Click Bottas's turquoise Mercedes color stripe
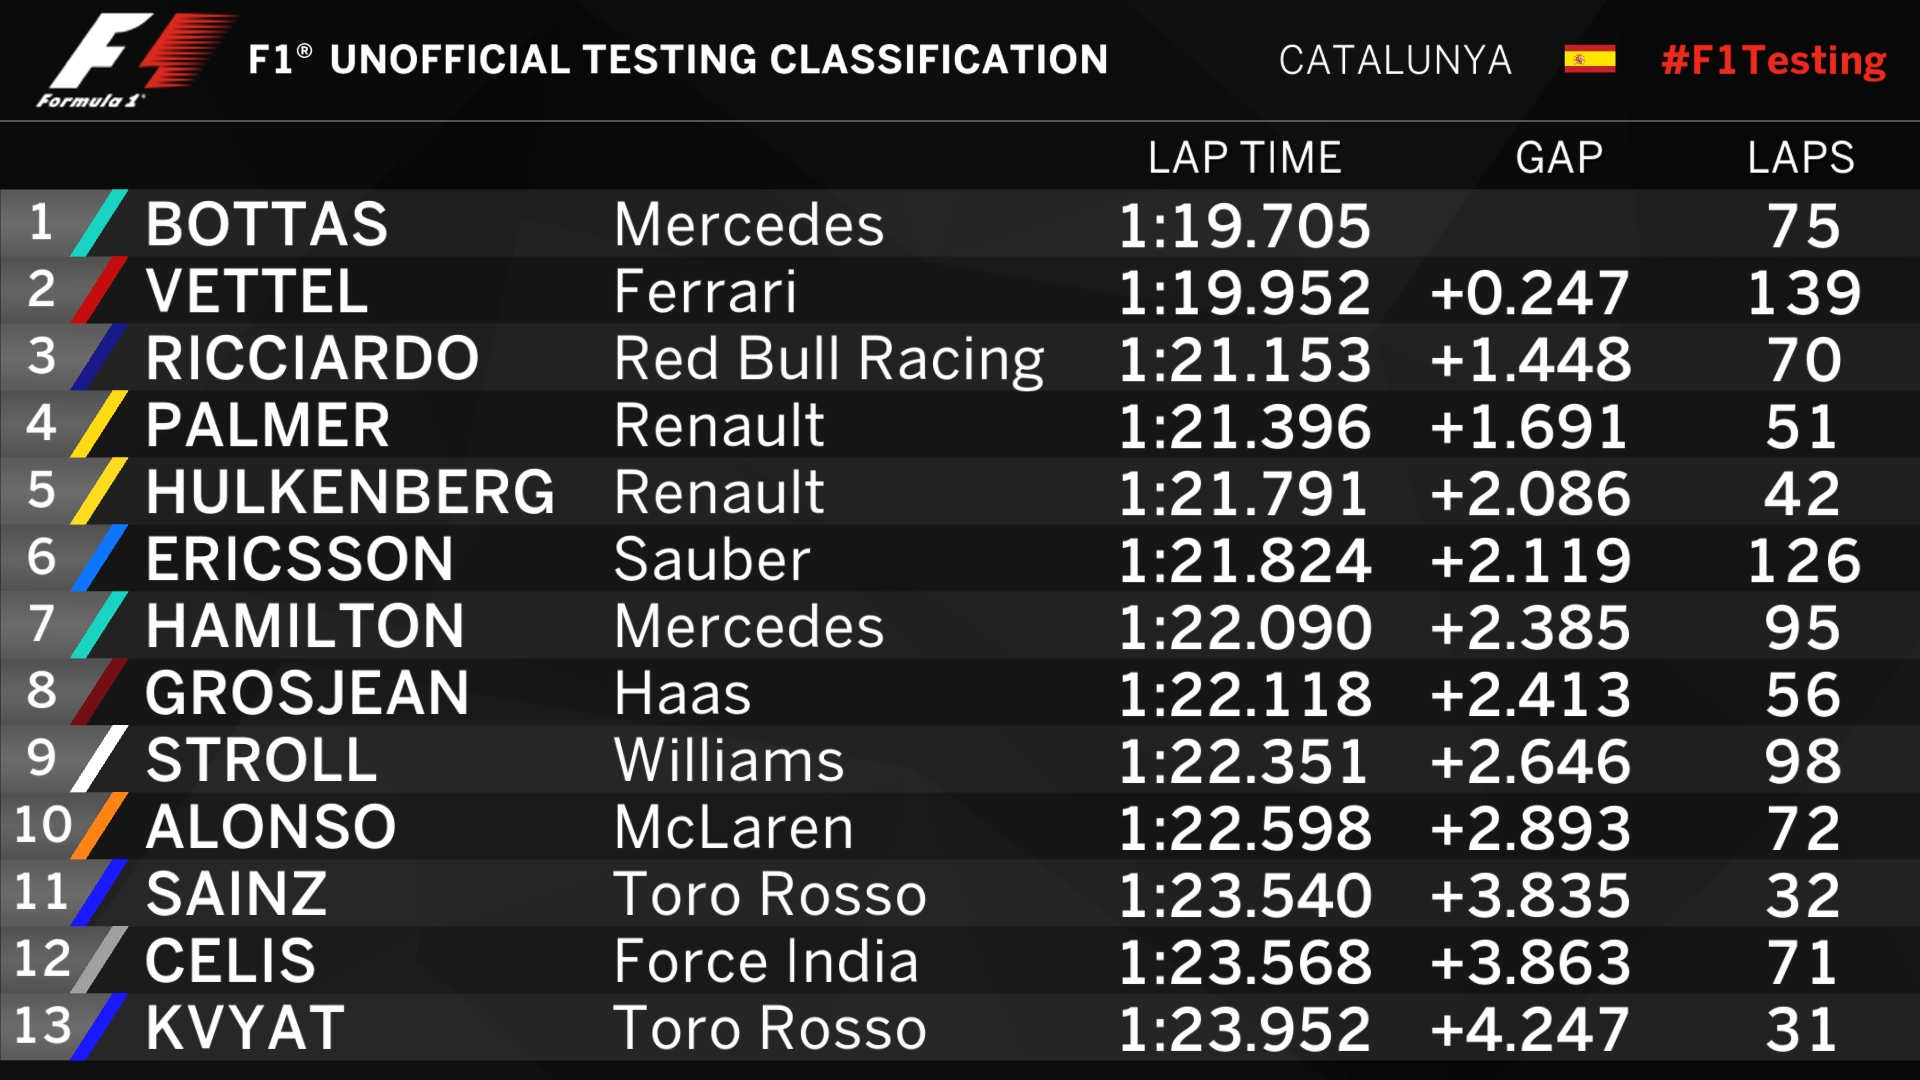Viewport: 1920px width, 1080px height. coord(100,223)
